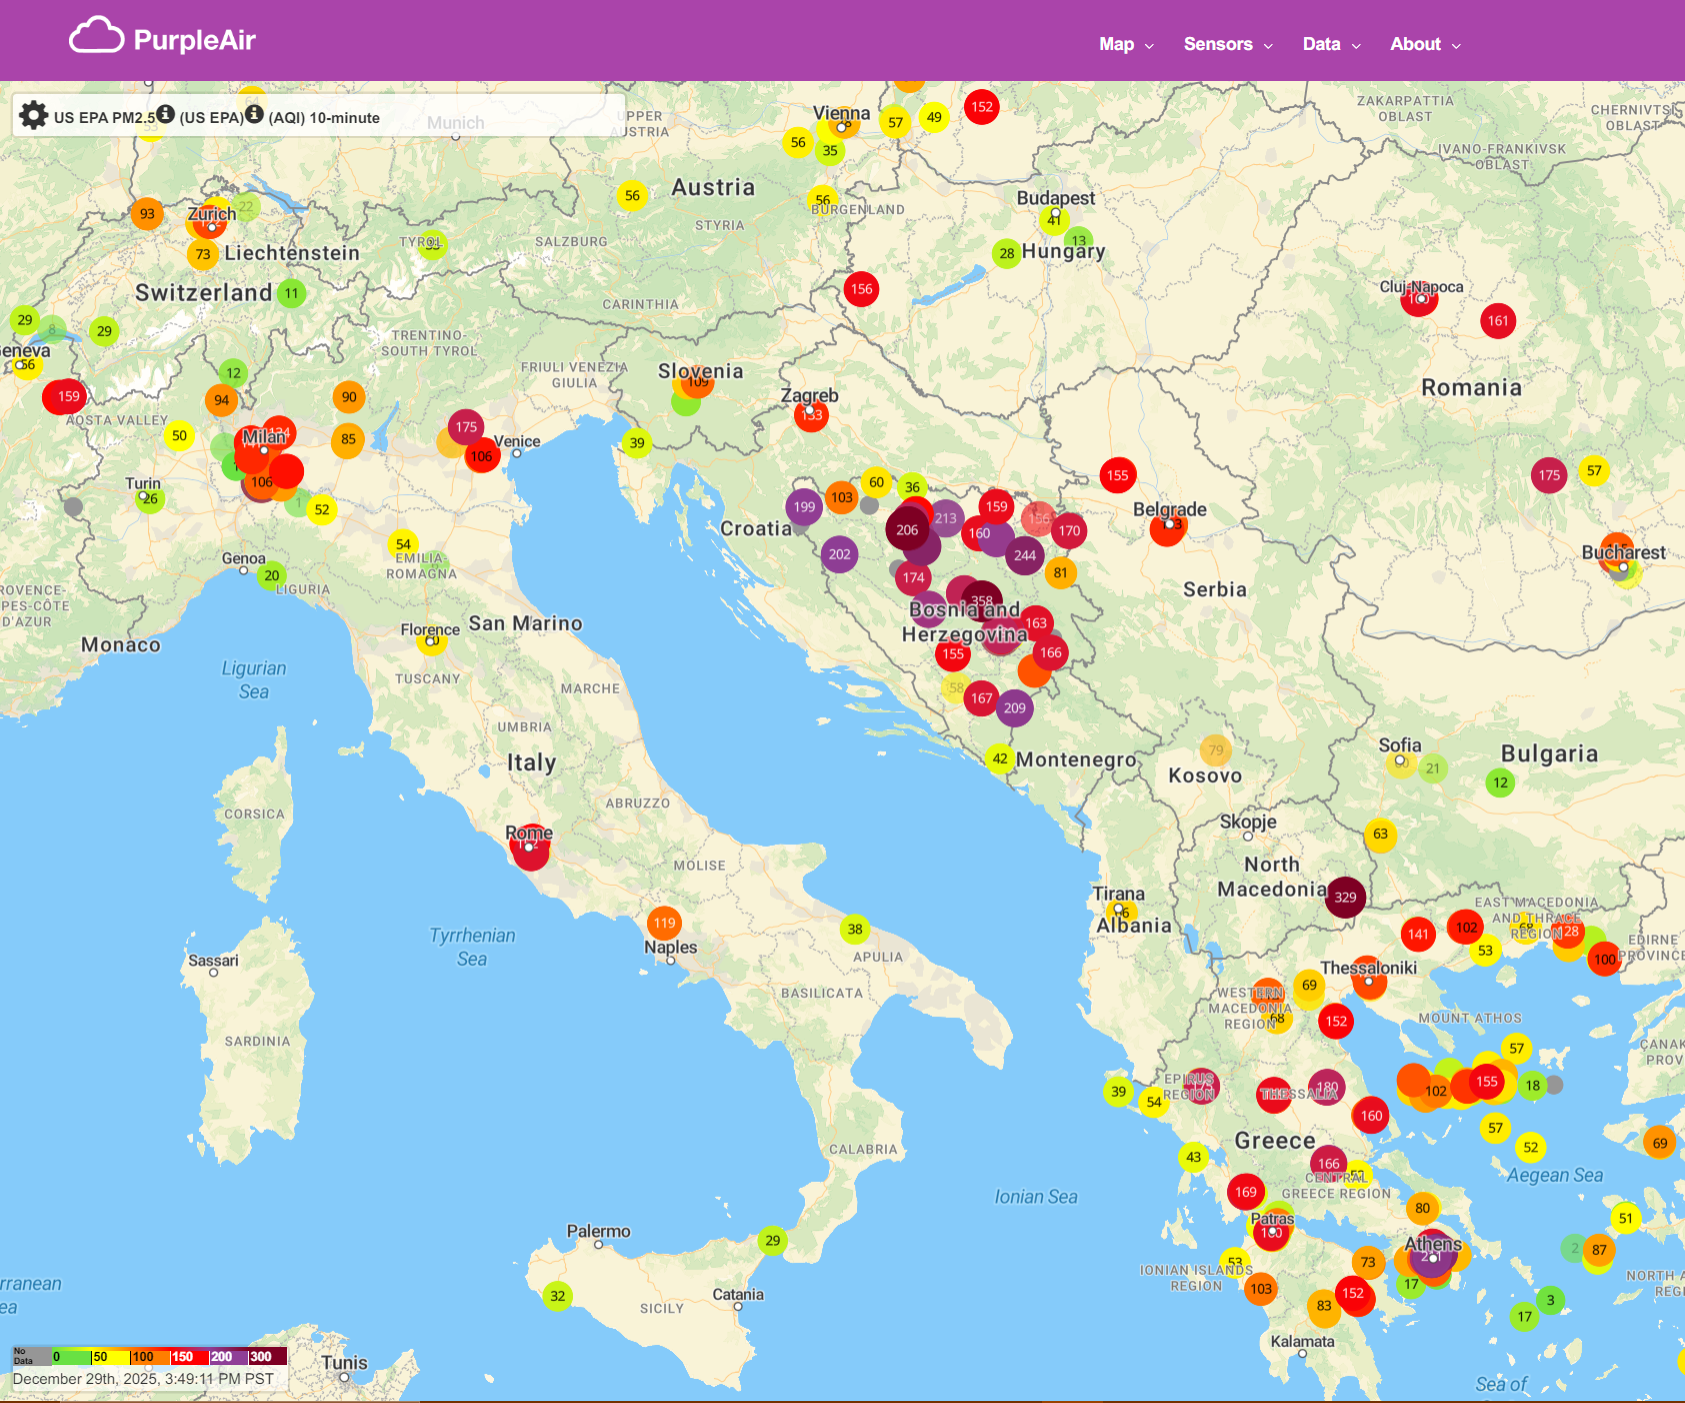Click the red 169 sensor marker
The image size is (1685, 1403).
1246,1192
